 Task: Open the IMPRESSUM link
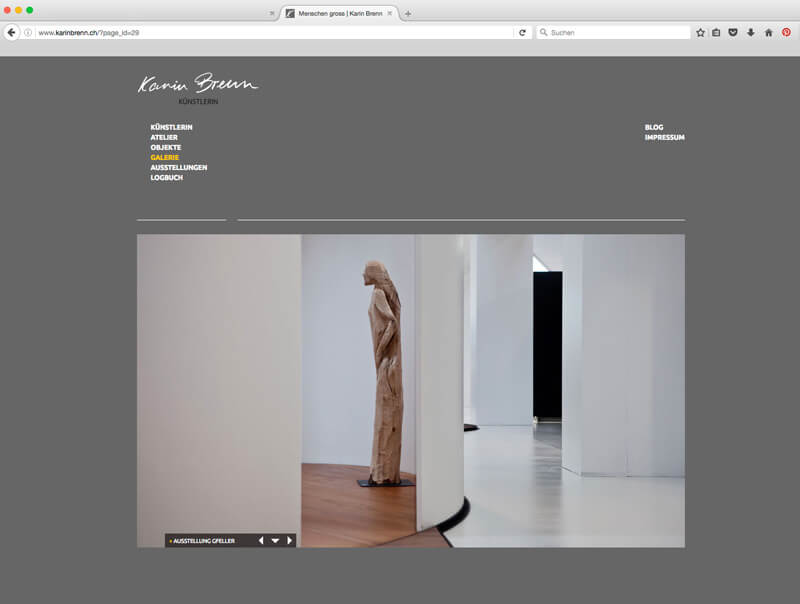664,137
